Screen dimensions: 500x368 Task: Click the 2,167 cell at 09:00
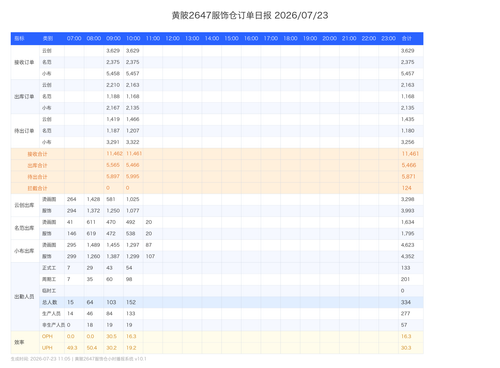click(113, 108)
